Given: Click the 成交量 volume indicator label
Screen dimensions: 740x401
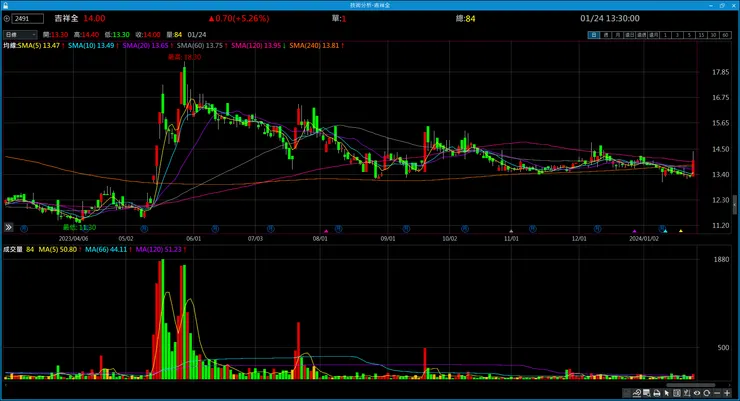Looking at the screenshot, I should (13, 249).
